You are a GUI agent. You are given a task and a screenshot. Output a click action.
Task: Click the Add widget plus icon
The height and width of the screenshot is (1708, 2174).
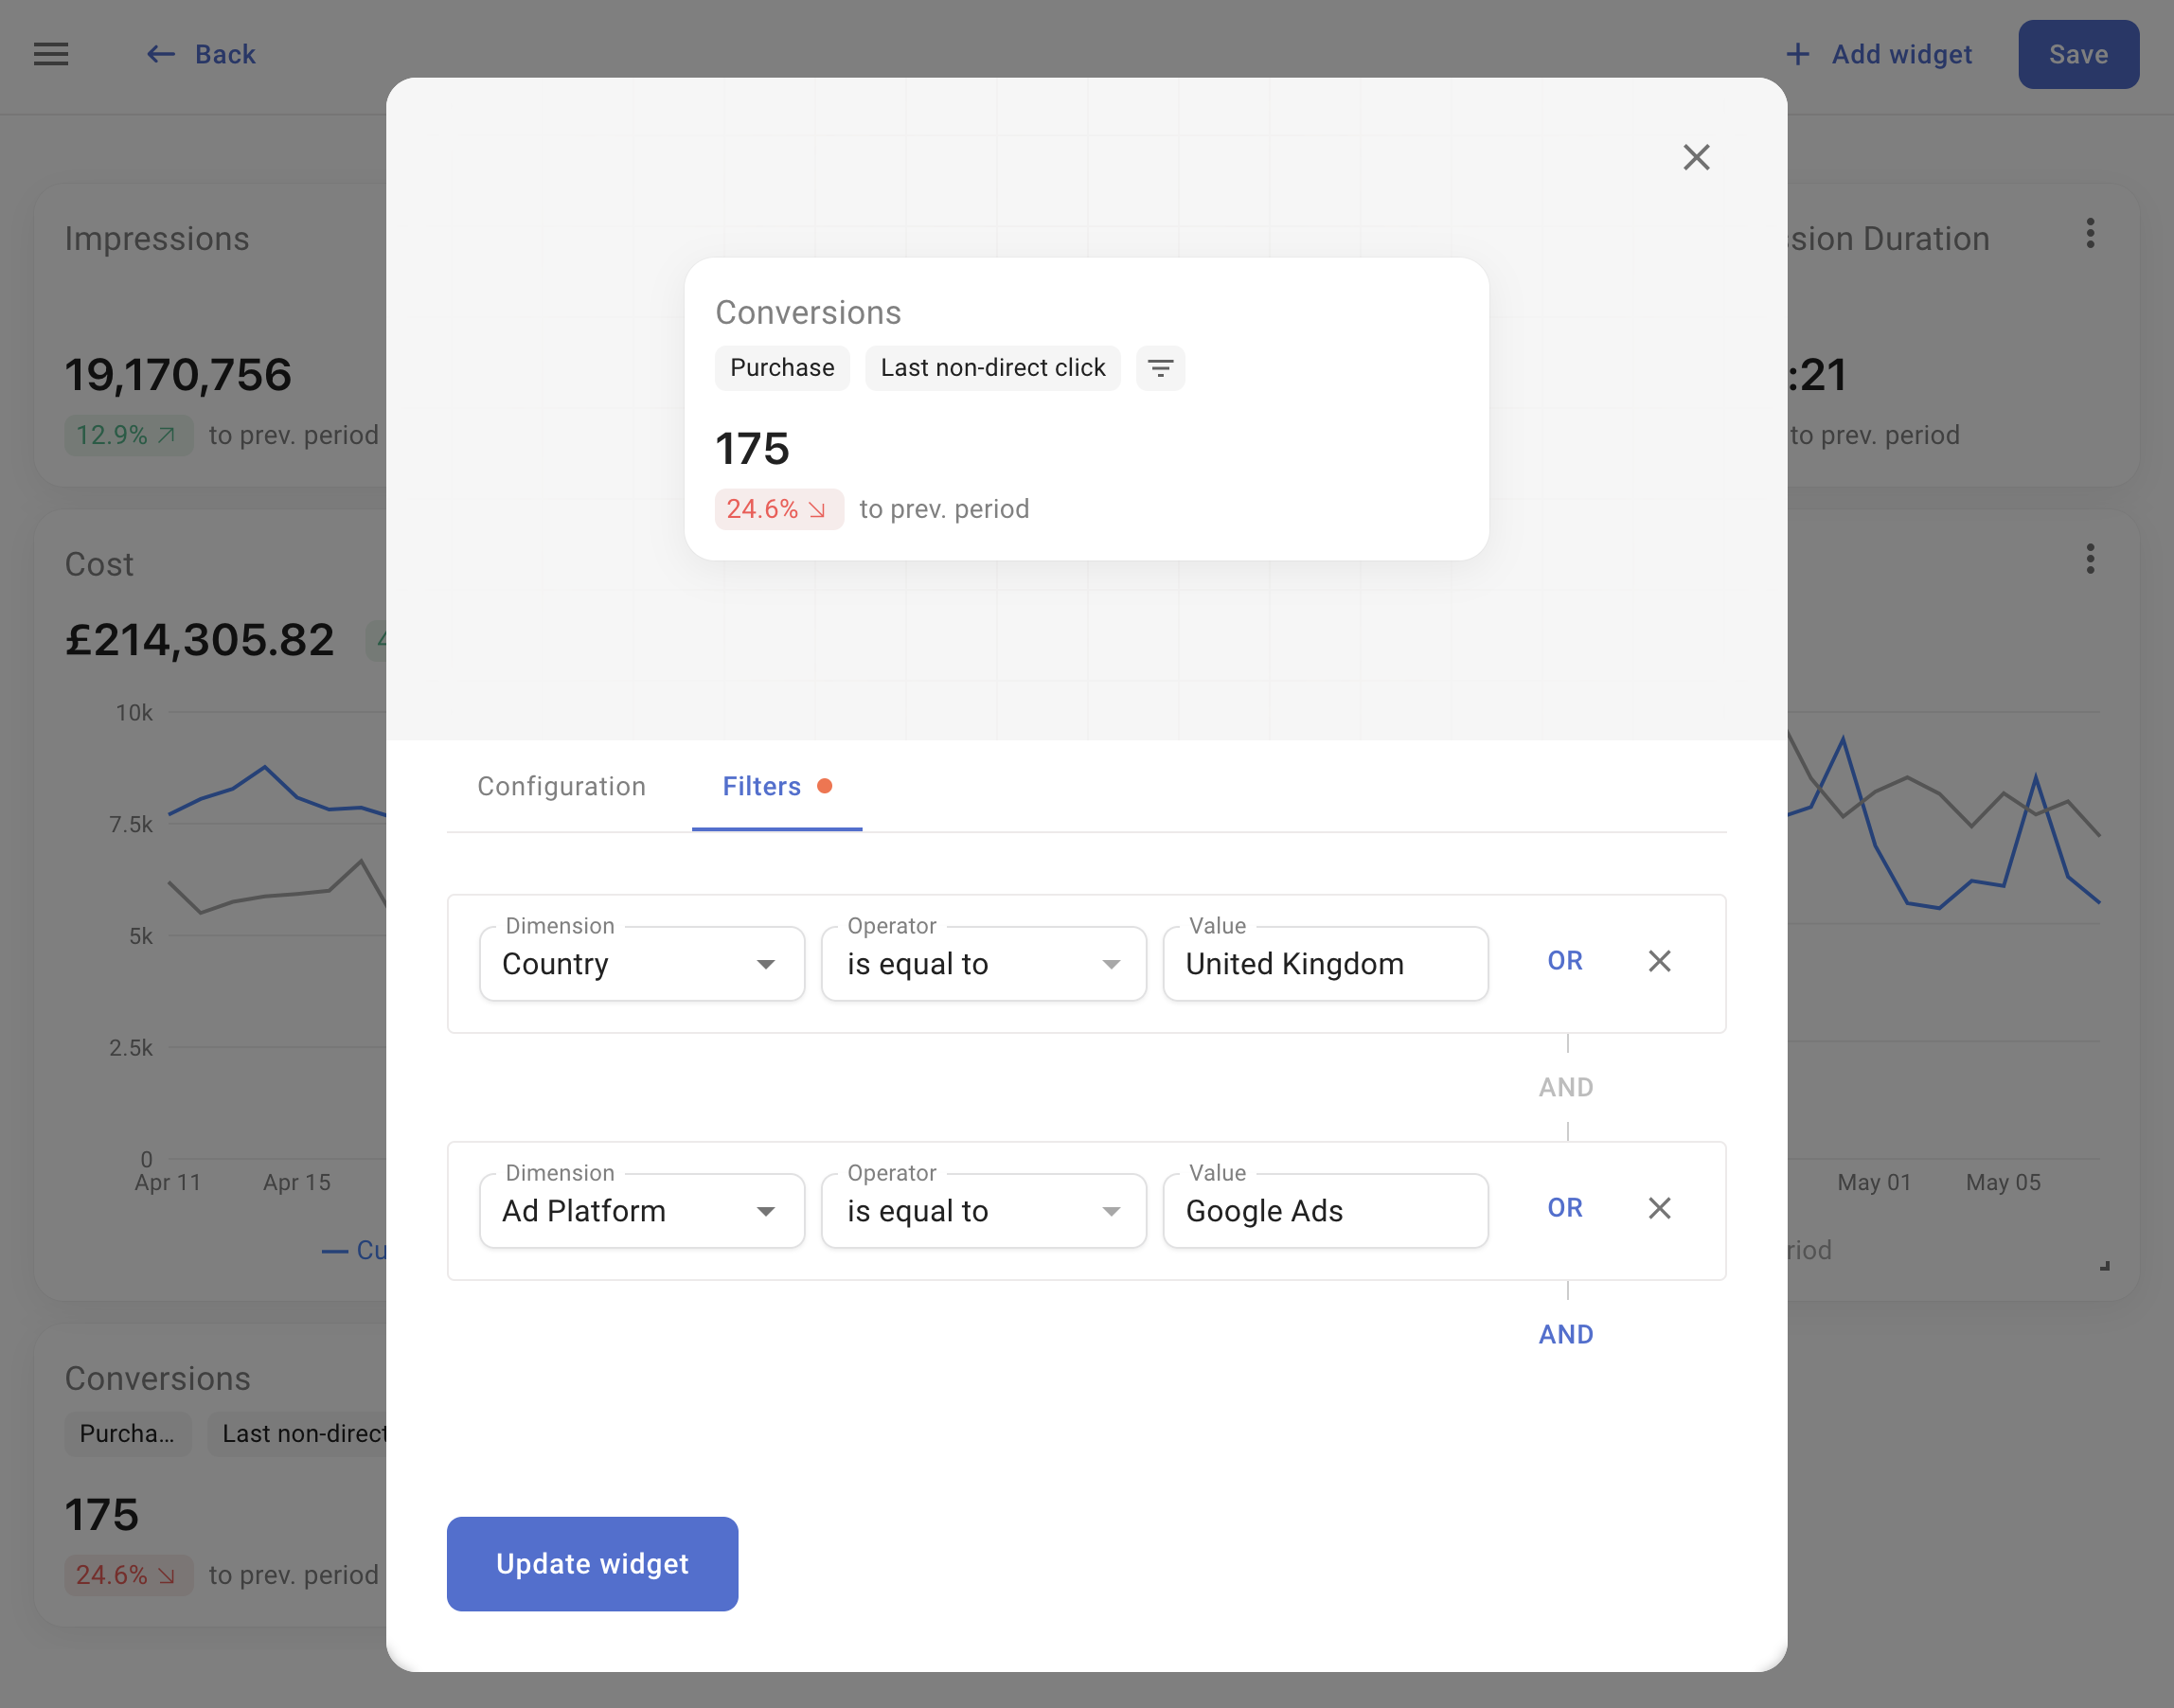[x=1797, y=54]
